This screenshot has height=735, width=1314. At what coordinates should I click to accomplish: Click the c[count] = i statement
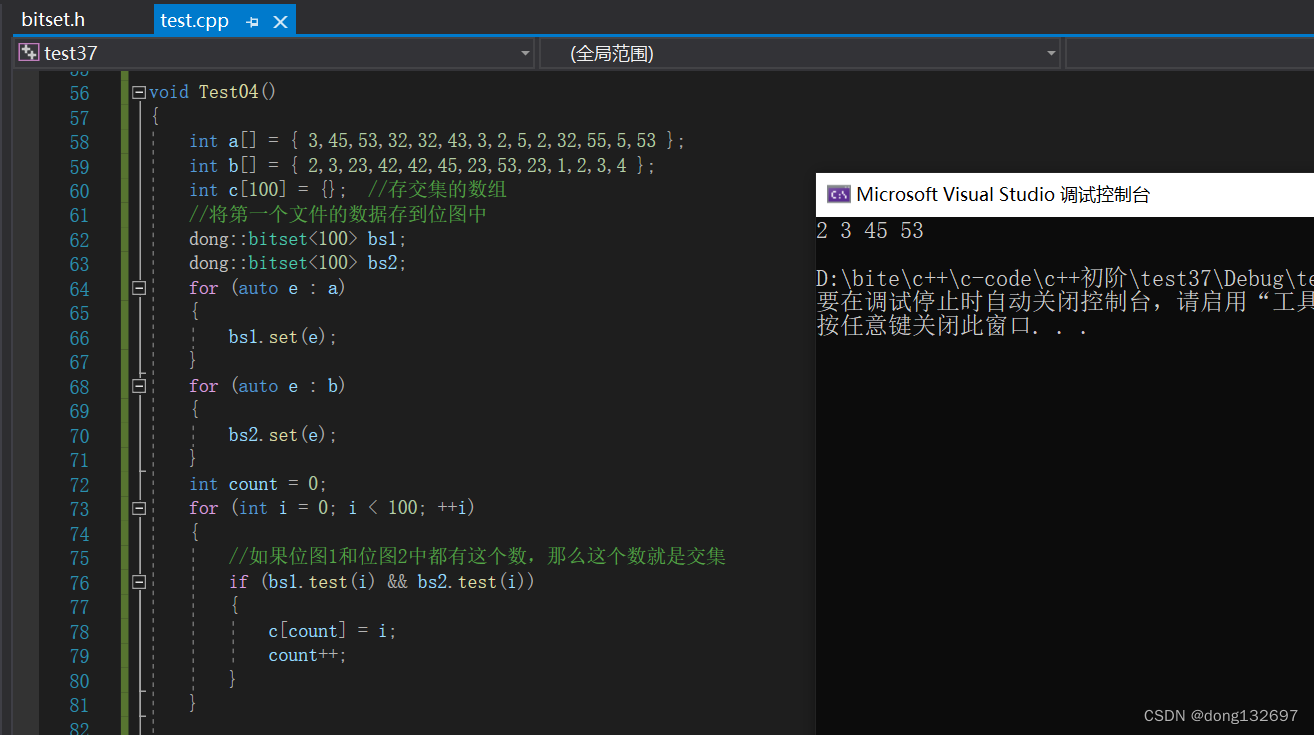tap(332, 631)
